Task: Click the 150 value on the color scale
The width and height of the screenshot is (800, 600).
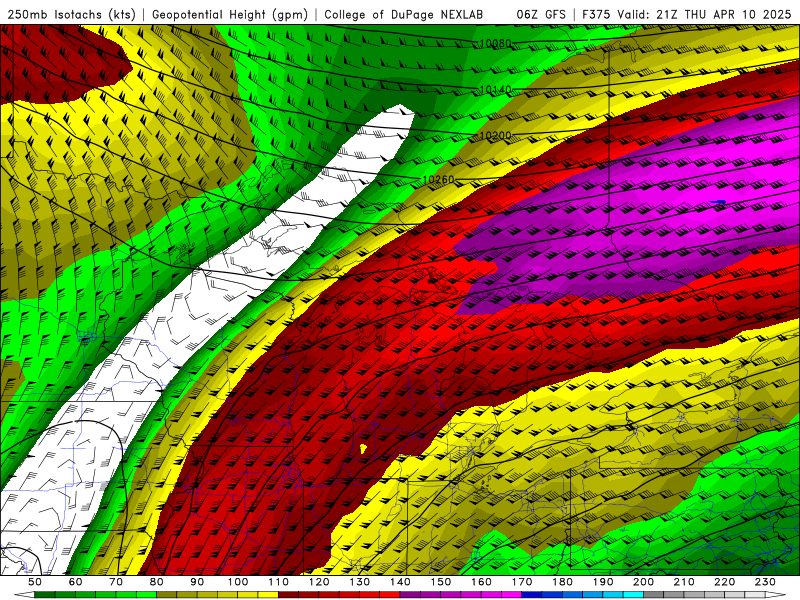Action: tap(441, 582)
